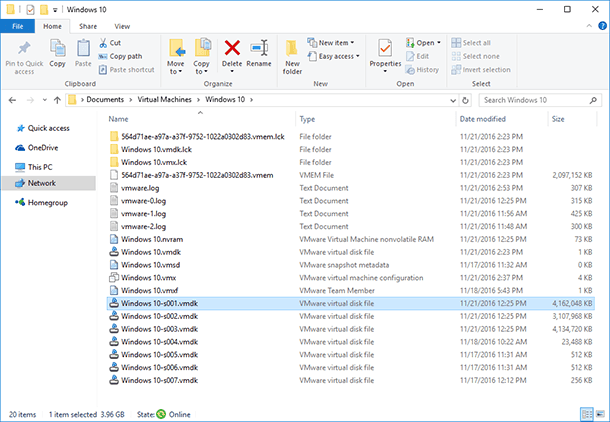Viewport: 610px width, 422px height.
Task: Click Invert selection
Action: (481, 70)
